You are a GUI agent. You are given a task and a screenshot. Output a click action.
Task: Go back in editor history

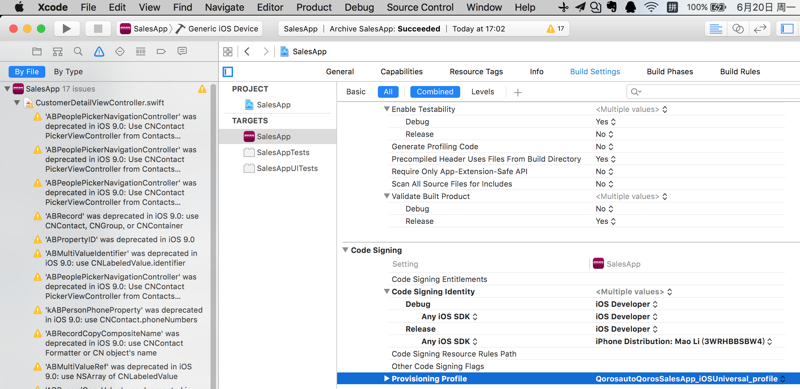pos(247,52)
